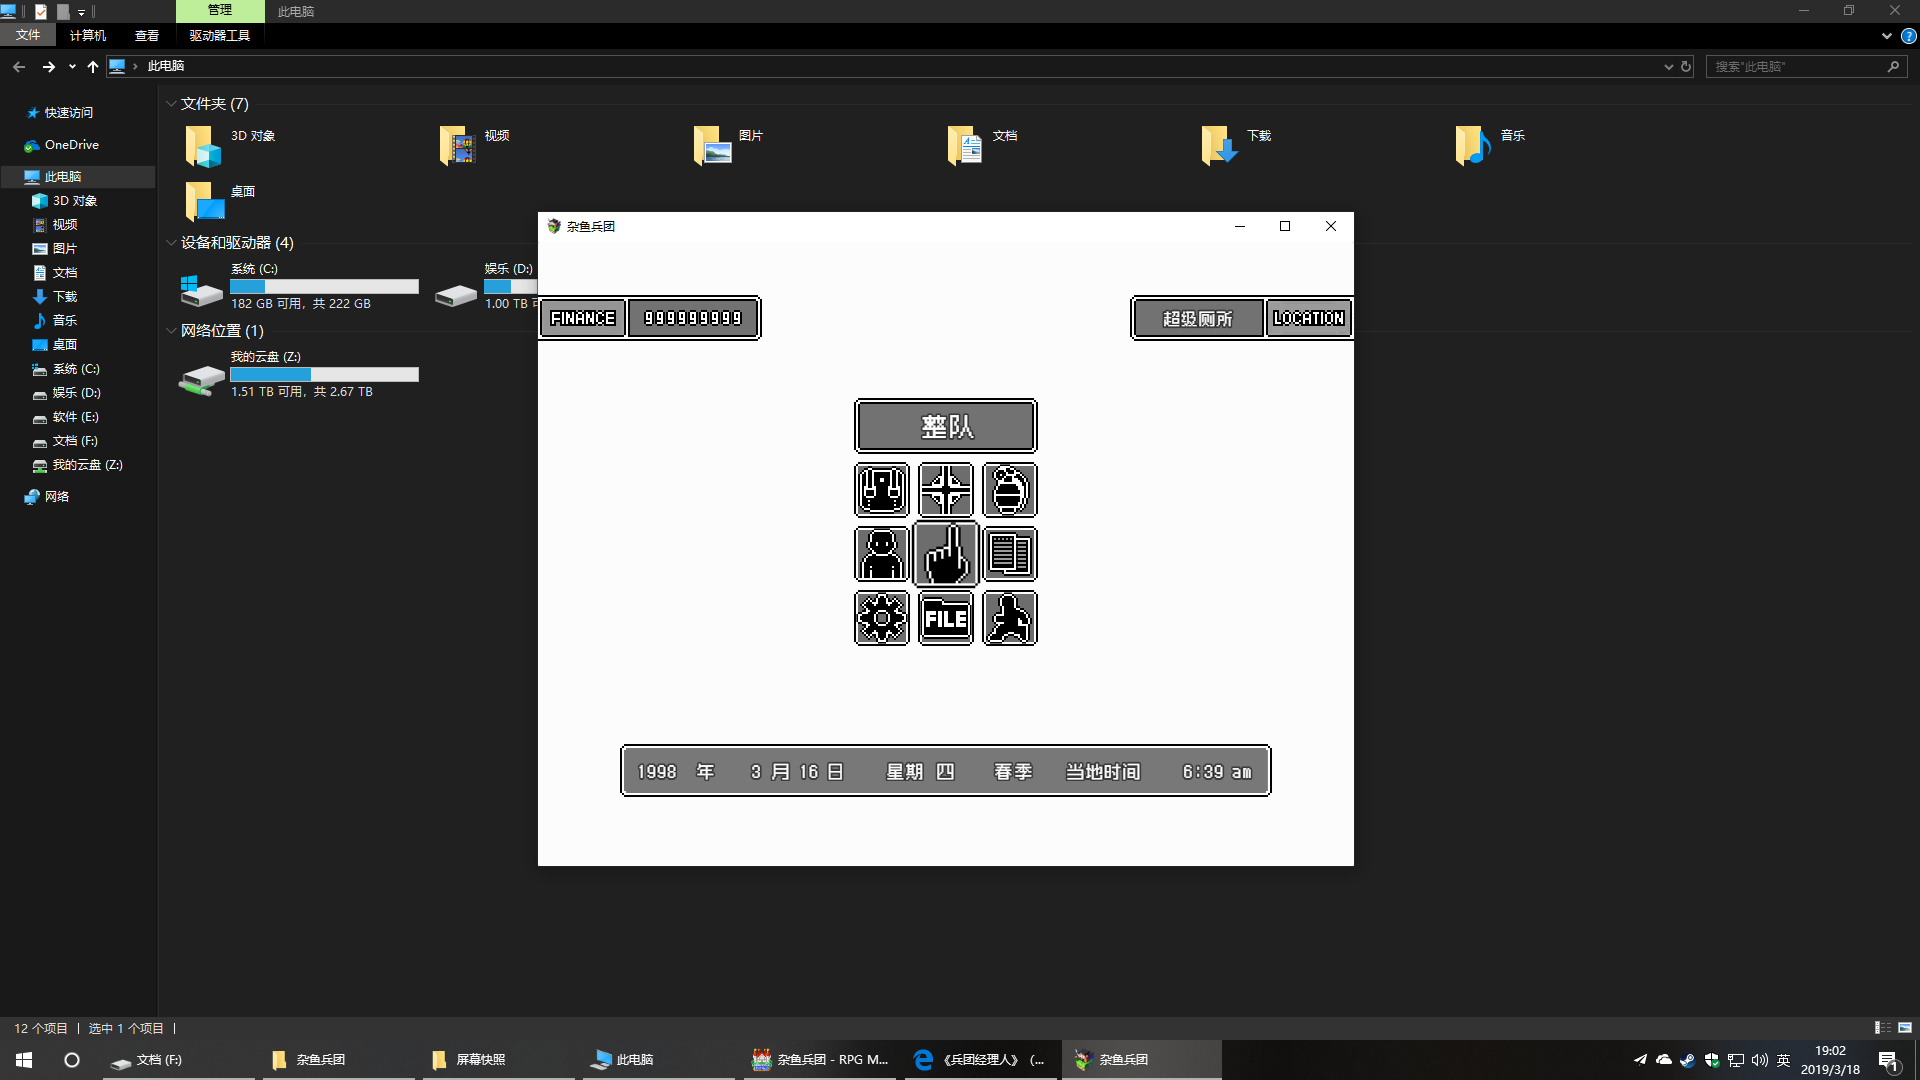Click the 999999999 finance value
Image resolution: width=1920 pixels, height=1080 pixels.
(693, 318)
